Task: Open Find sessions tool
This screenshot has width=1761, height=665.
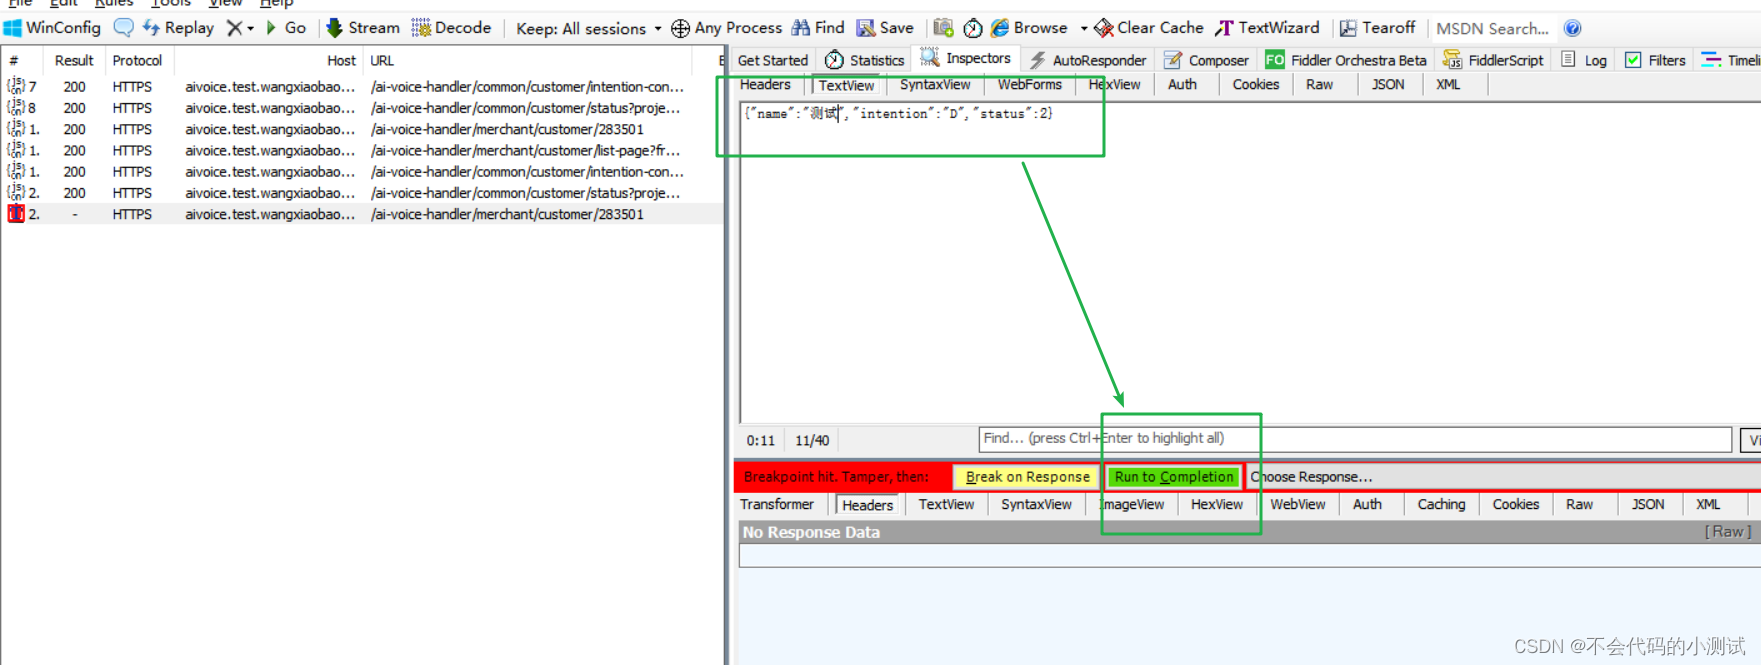Action: coord(818,28)
